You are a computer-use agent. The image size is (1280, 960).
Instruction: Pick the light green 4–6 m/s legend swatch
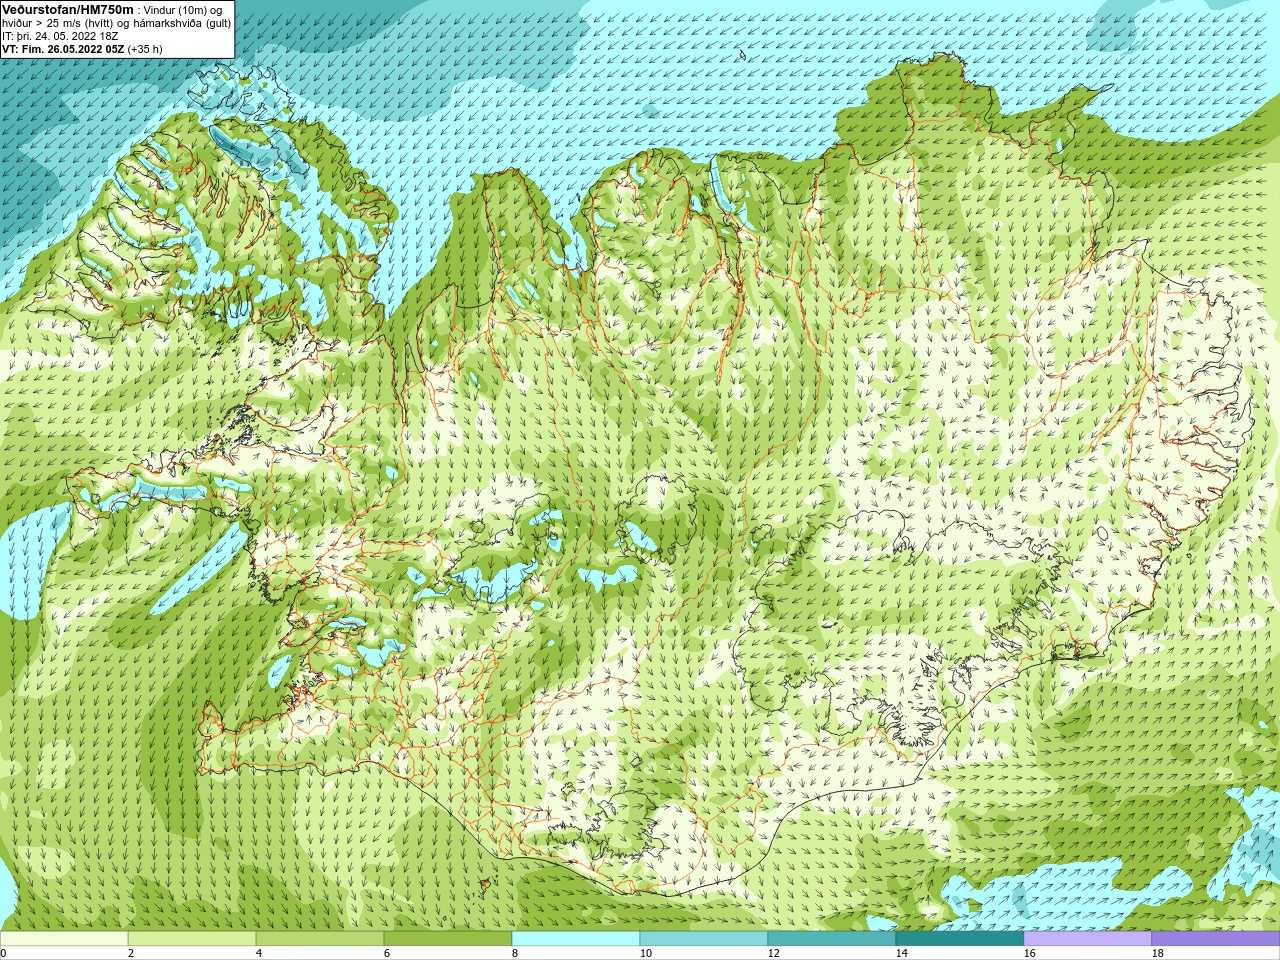coord(320,939)
